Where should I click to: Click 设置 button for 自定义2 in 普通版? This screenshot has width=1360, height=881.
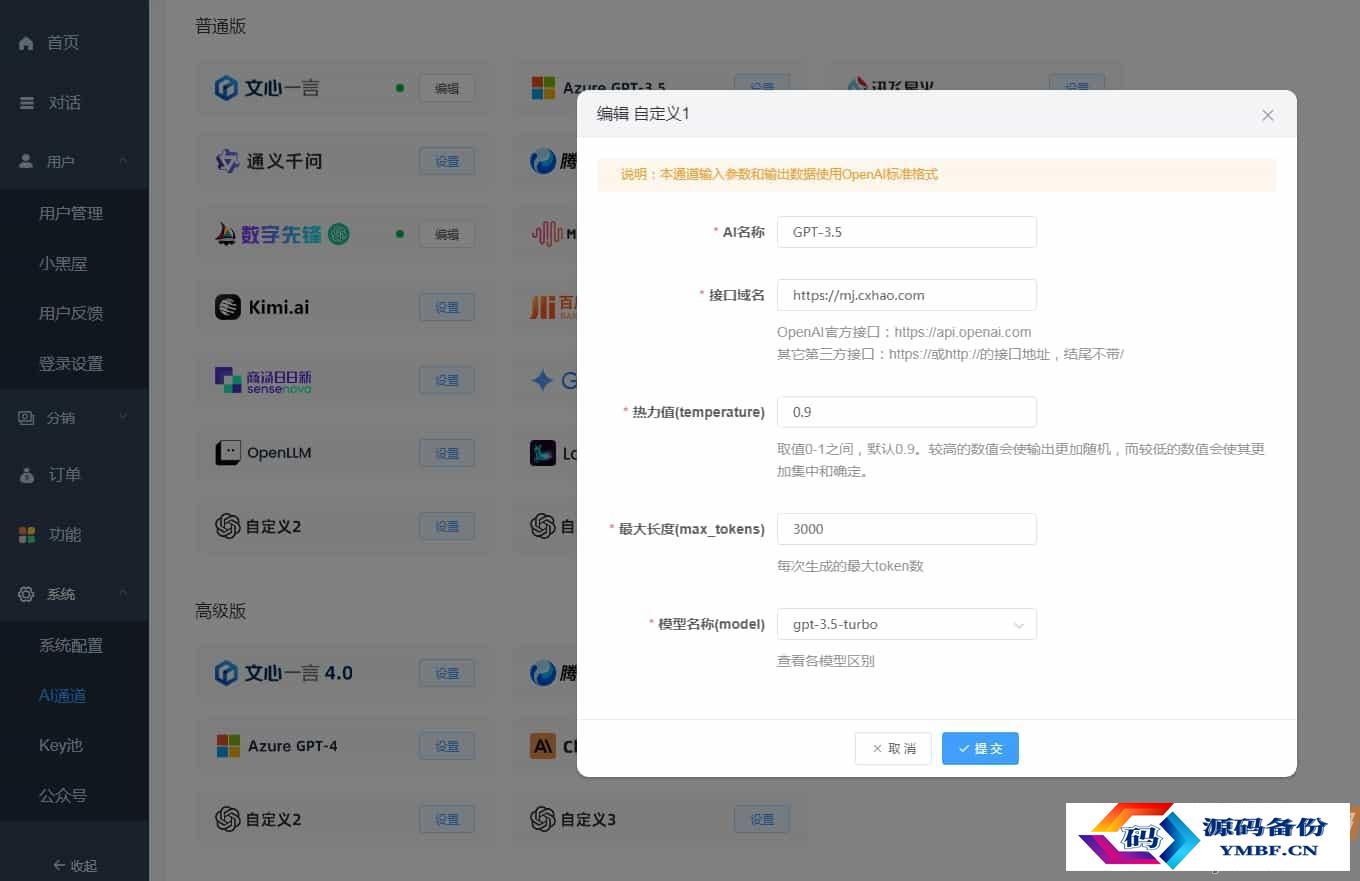pos(447,526)
